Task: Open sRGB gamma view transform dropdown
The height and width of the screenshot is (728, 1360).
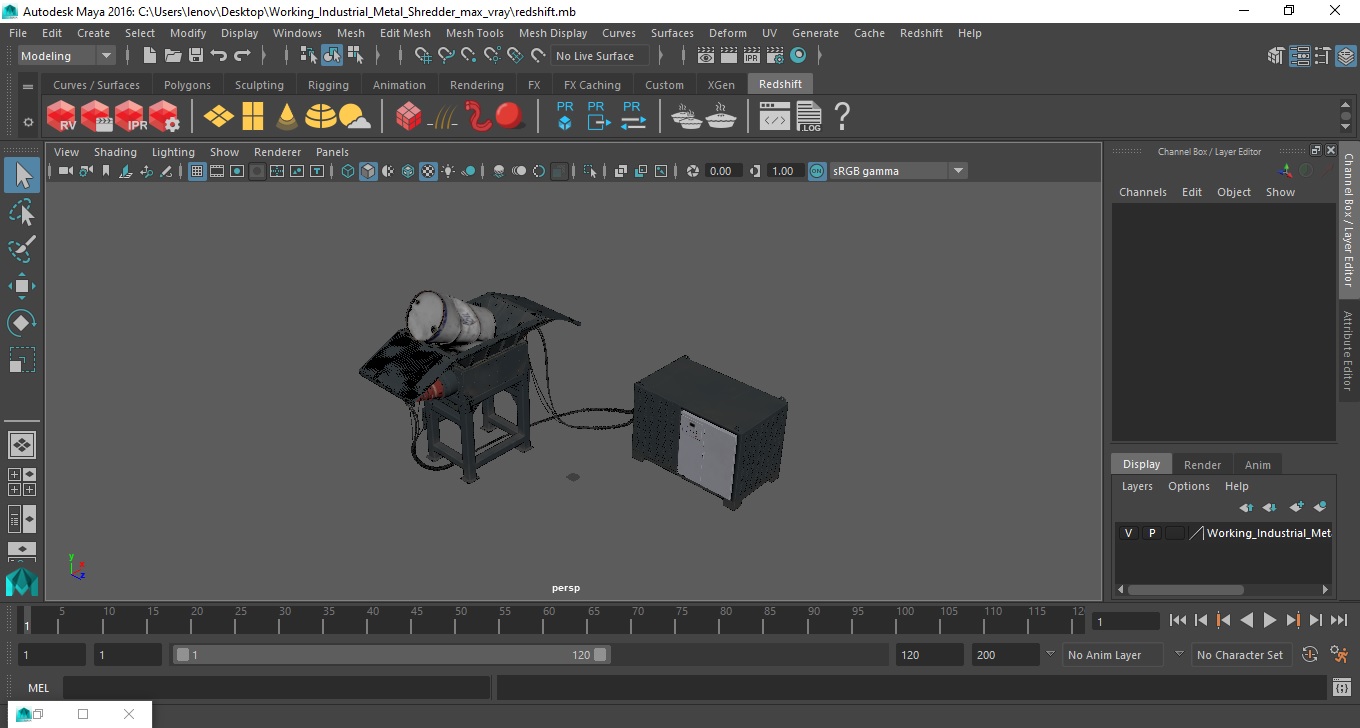Action: click(x=898, y=171)
